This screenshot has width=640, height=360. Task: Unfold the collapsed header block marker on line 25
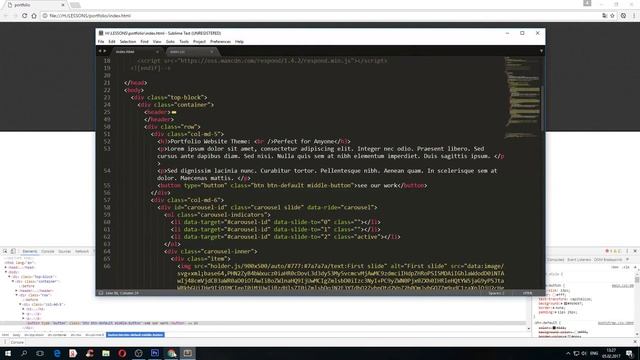tap(174, 112)
